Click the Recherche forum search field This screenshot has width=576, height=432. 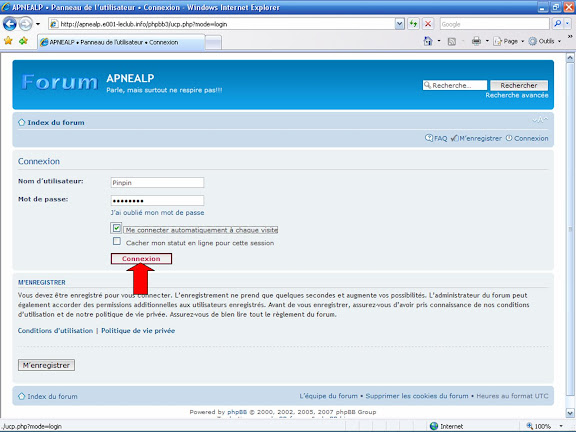pos(455,85)
